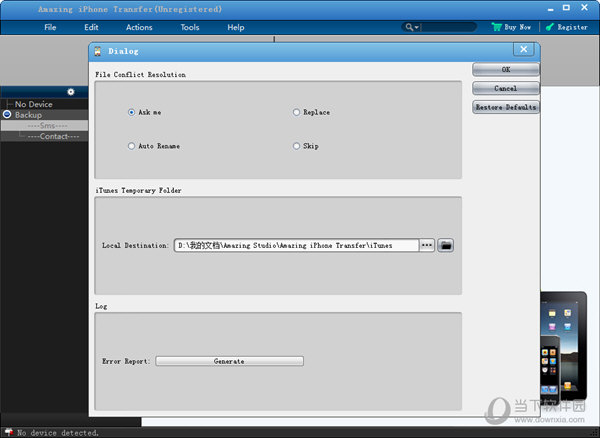Viewport: 600px width, 438px height.
Task: Select No Device in sidebar
Action: coord(33,104)
